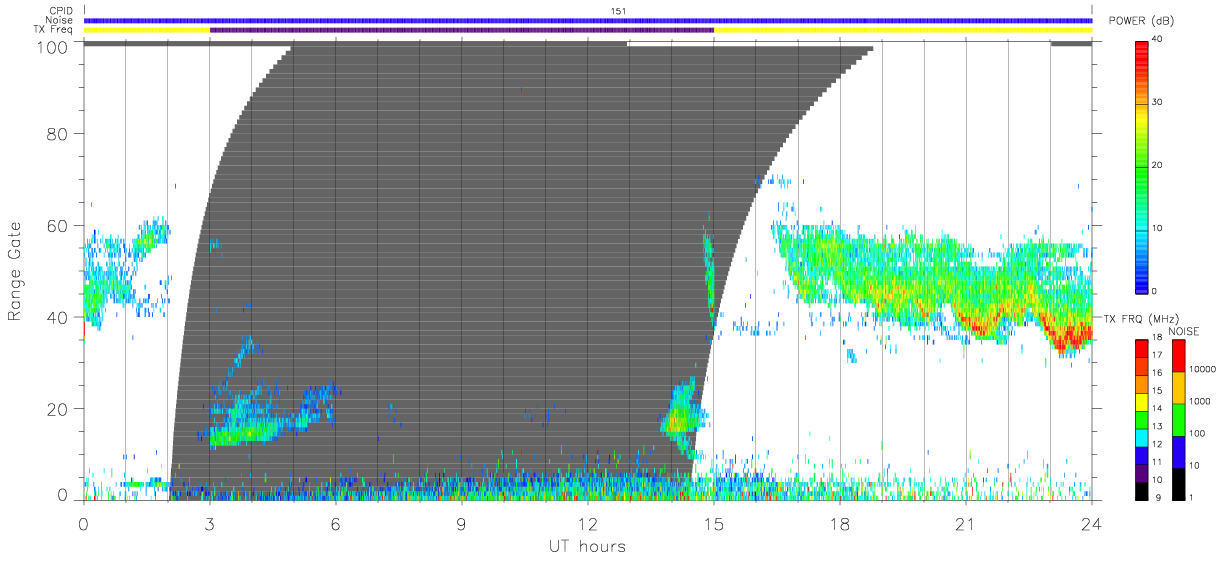Click the red 17-18 MHz swatch in TX FRQ legend

click(1142, 348)
